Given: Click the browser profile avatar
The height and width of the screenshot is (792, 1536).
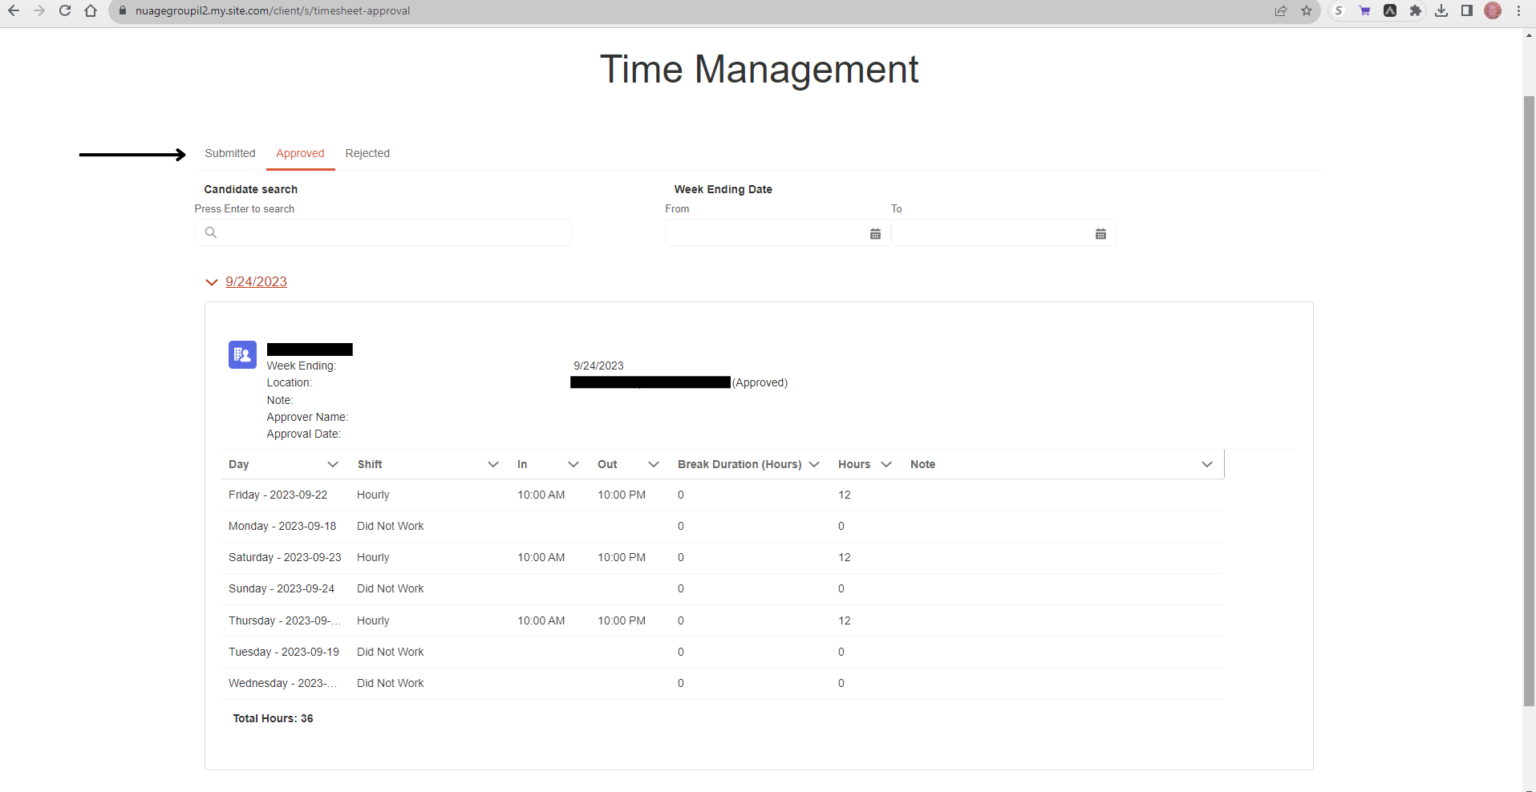Looking at the screenshot, I should (x=1492, y=10).
